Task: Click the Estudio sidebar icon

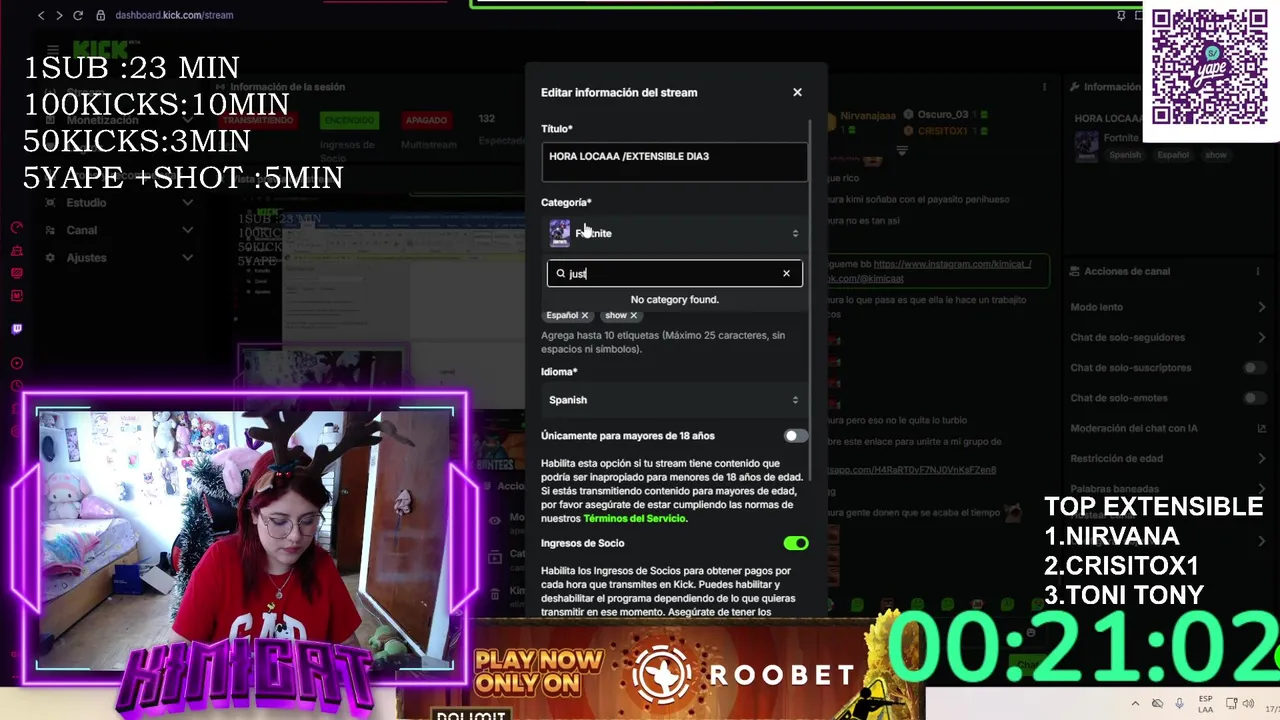Action: 51,203
